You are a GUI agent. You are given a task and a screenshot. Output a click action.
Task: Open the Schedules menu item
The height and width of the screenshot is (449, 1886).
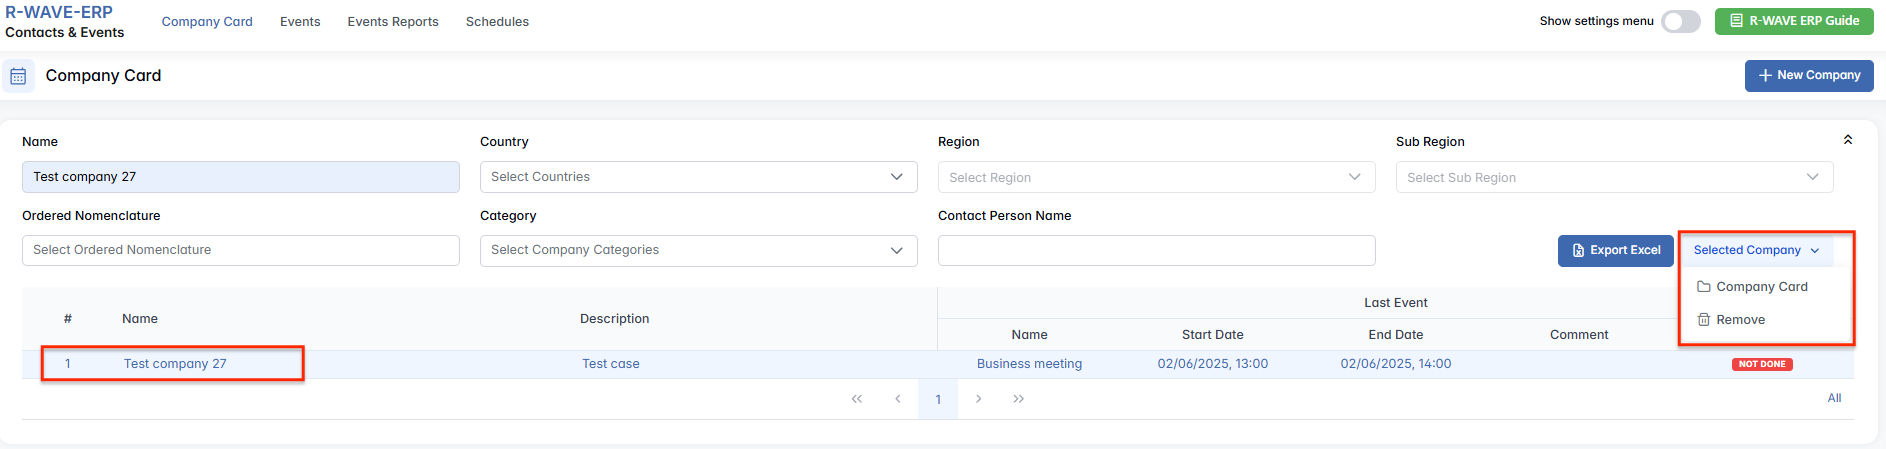point(497,21)
